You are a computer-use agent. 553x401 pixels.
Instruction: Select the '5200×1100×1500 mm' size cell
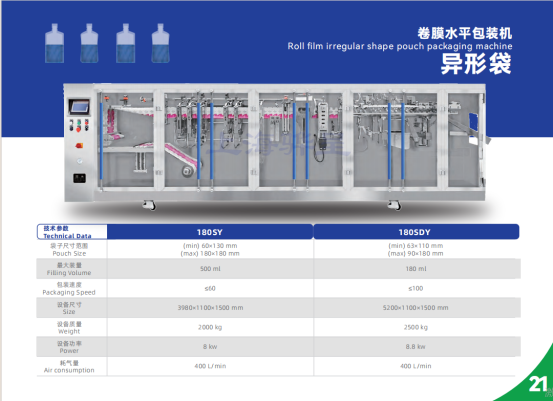tap(416, 308)
